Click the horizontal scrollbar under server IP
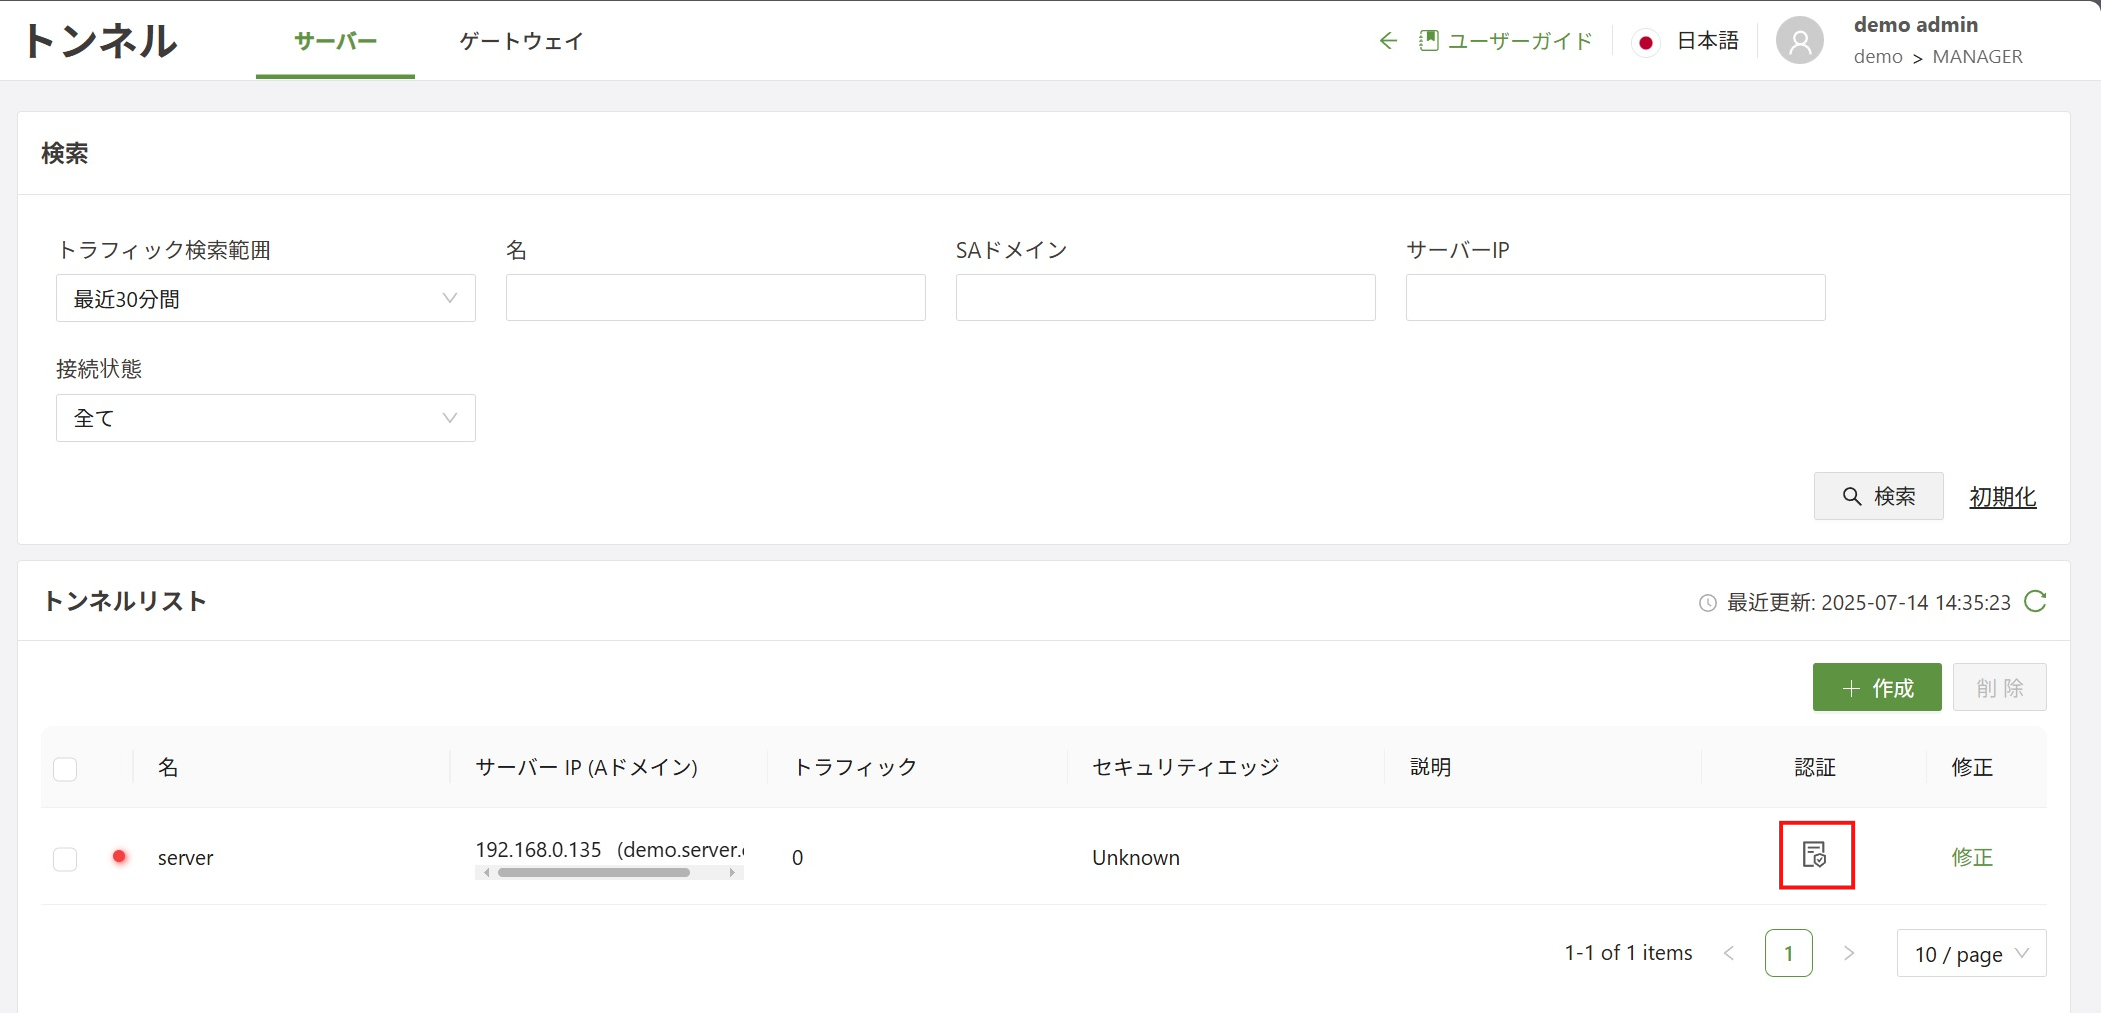The height and width of the screenshot is (1013, 2101). tap(594, 873)
